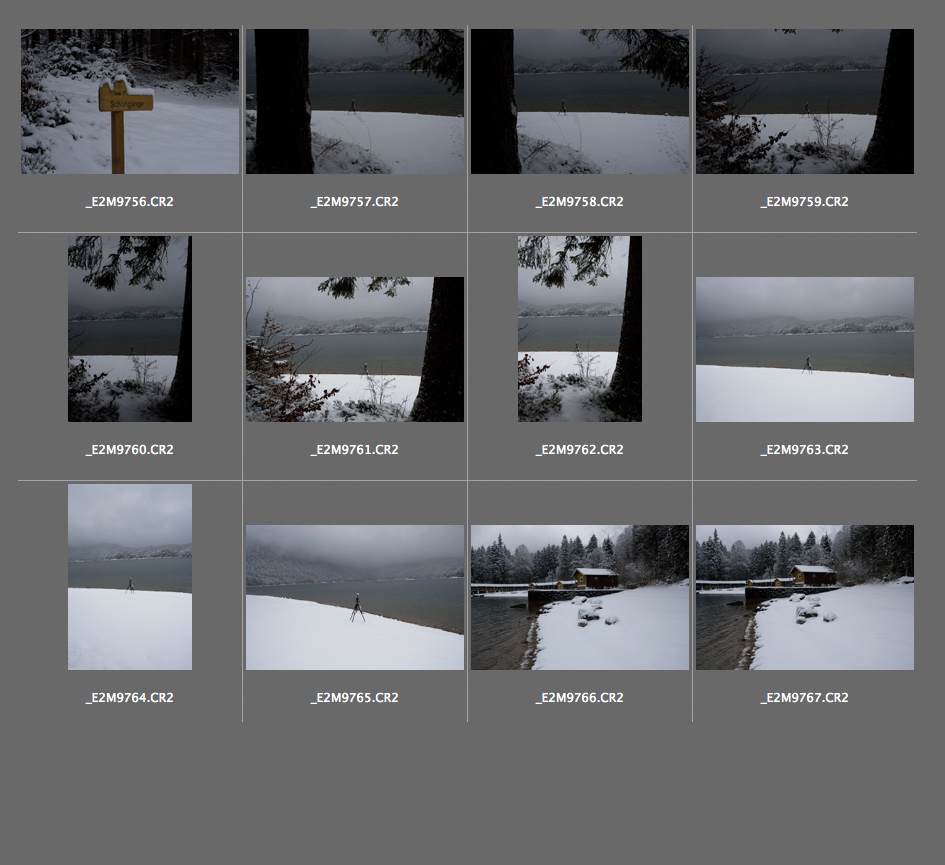Image resolution: width=945 pixels, height=865 pixels.
Task: Pick the portrait thumbnail of _E2M9760.CR2
Action: (130, 329)
